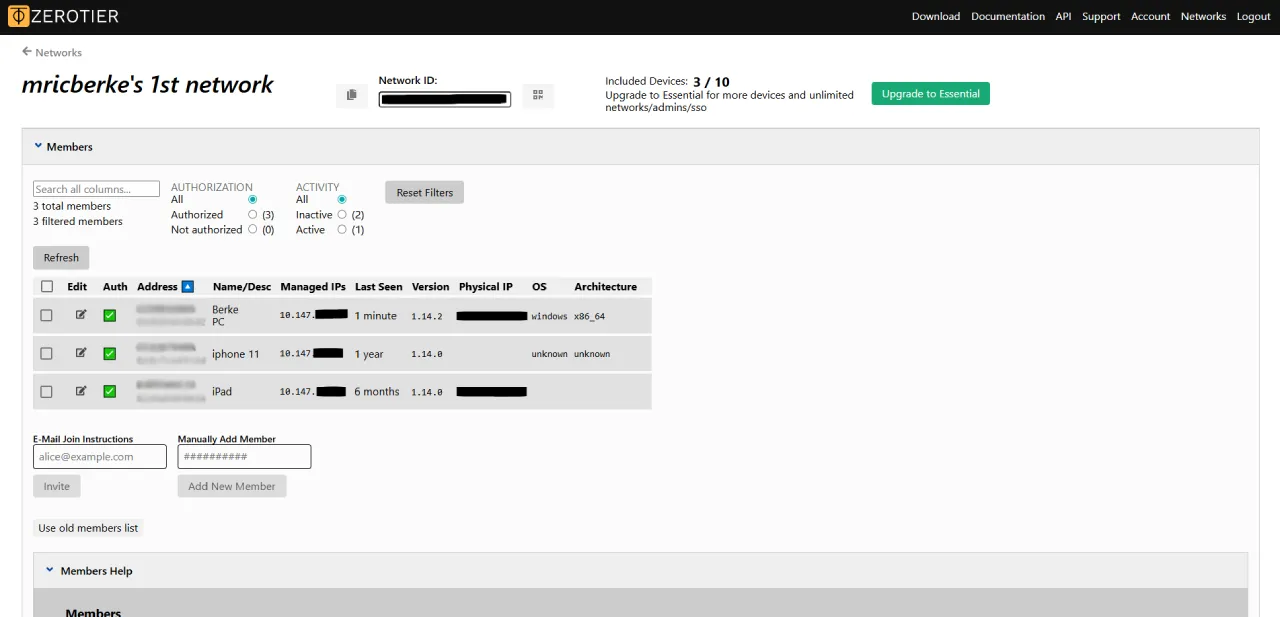Select the iPad row checkbox
Screen dimensions: 1280x617
[x=46, y=392]
